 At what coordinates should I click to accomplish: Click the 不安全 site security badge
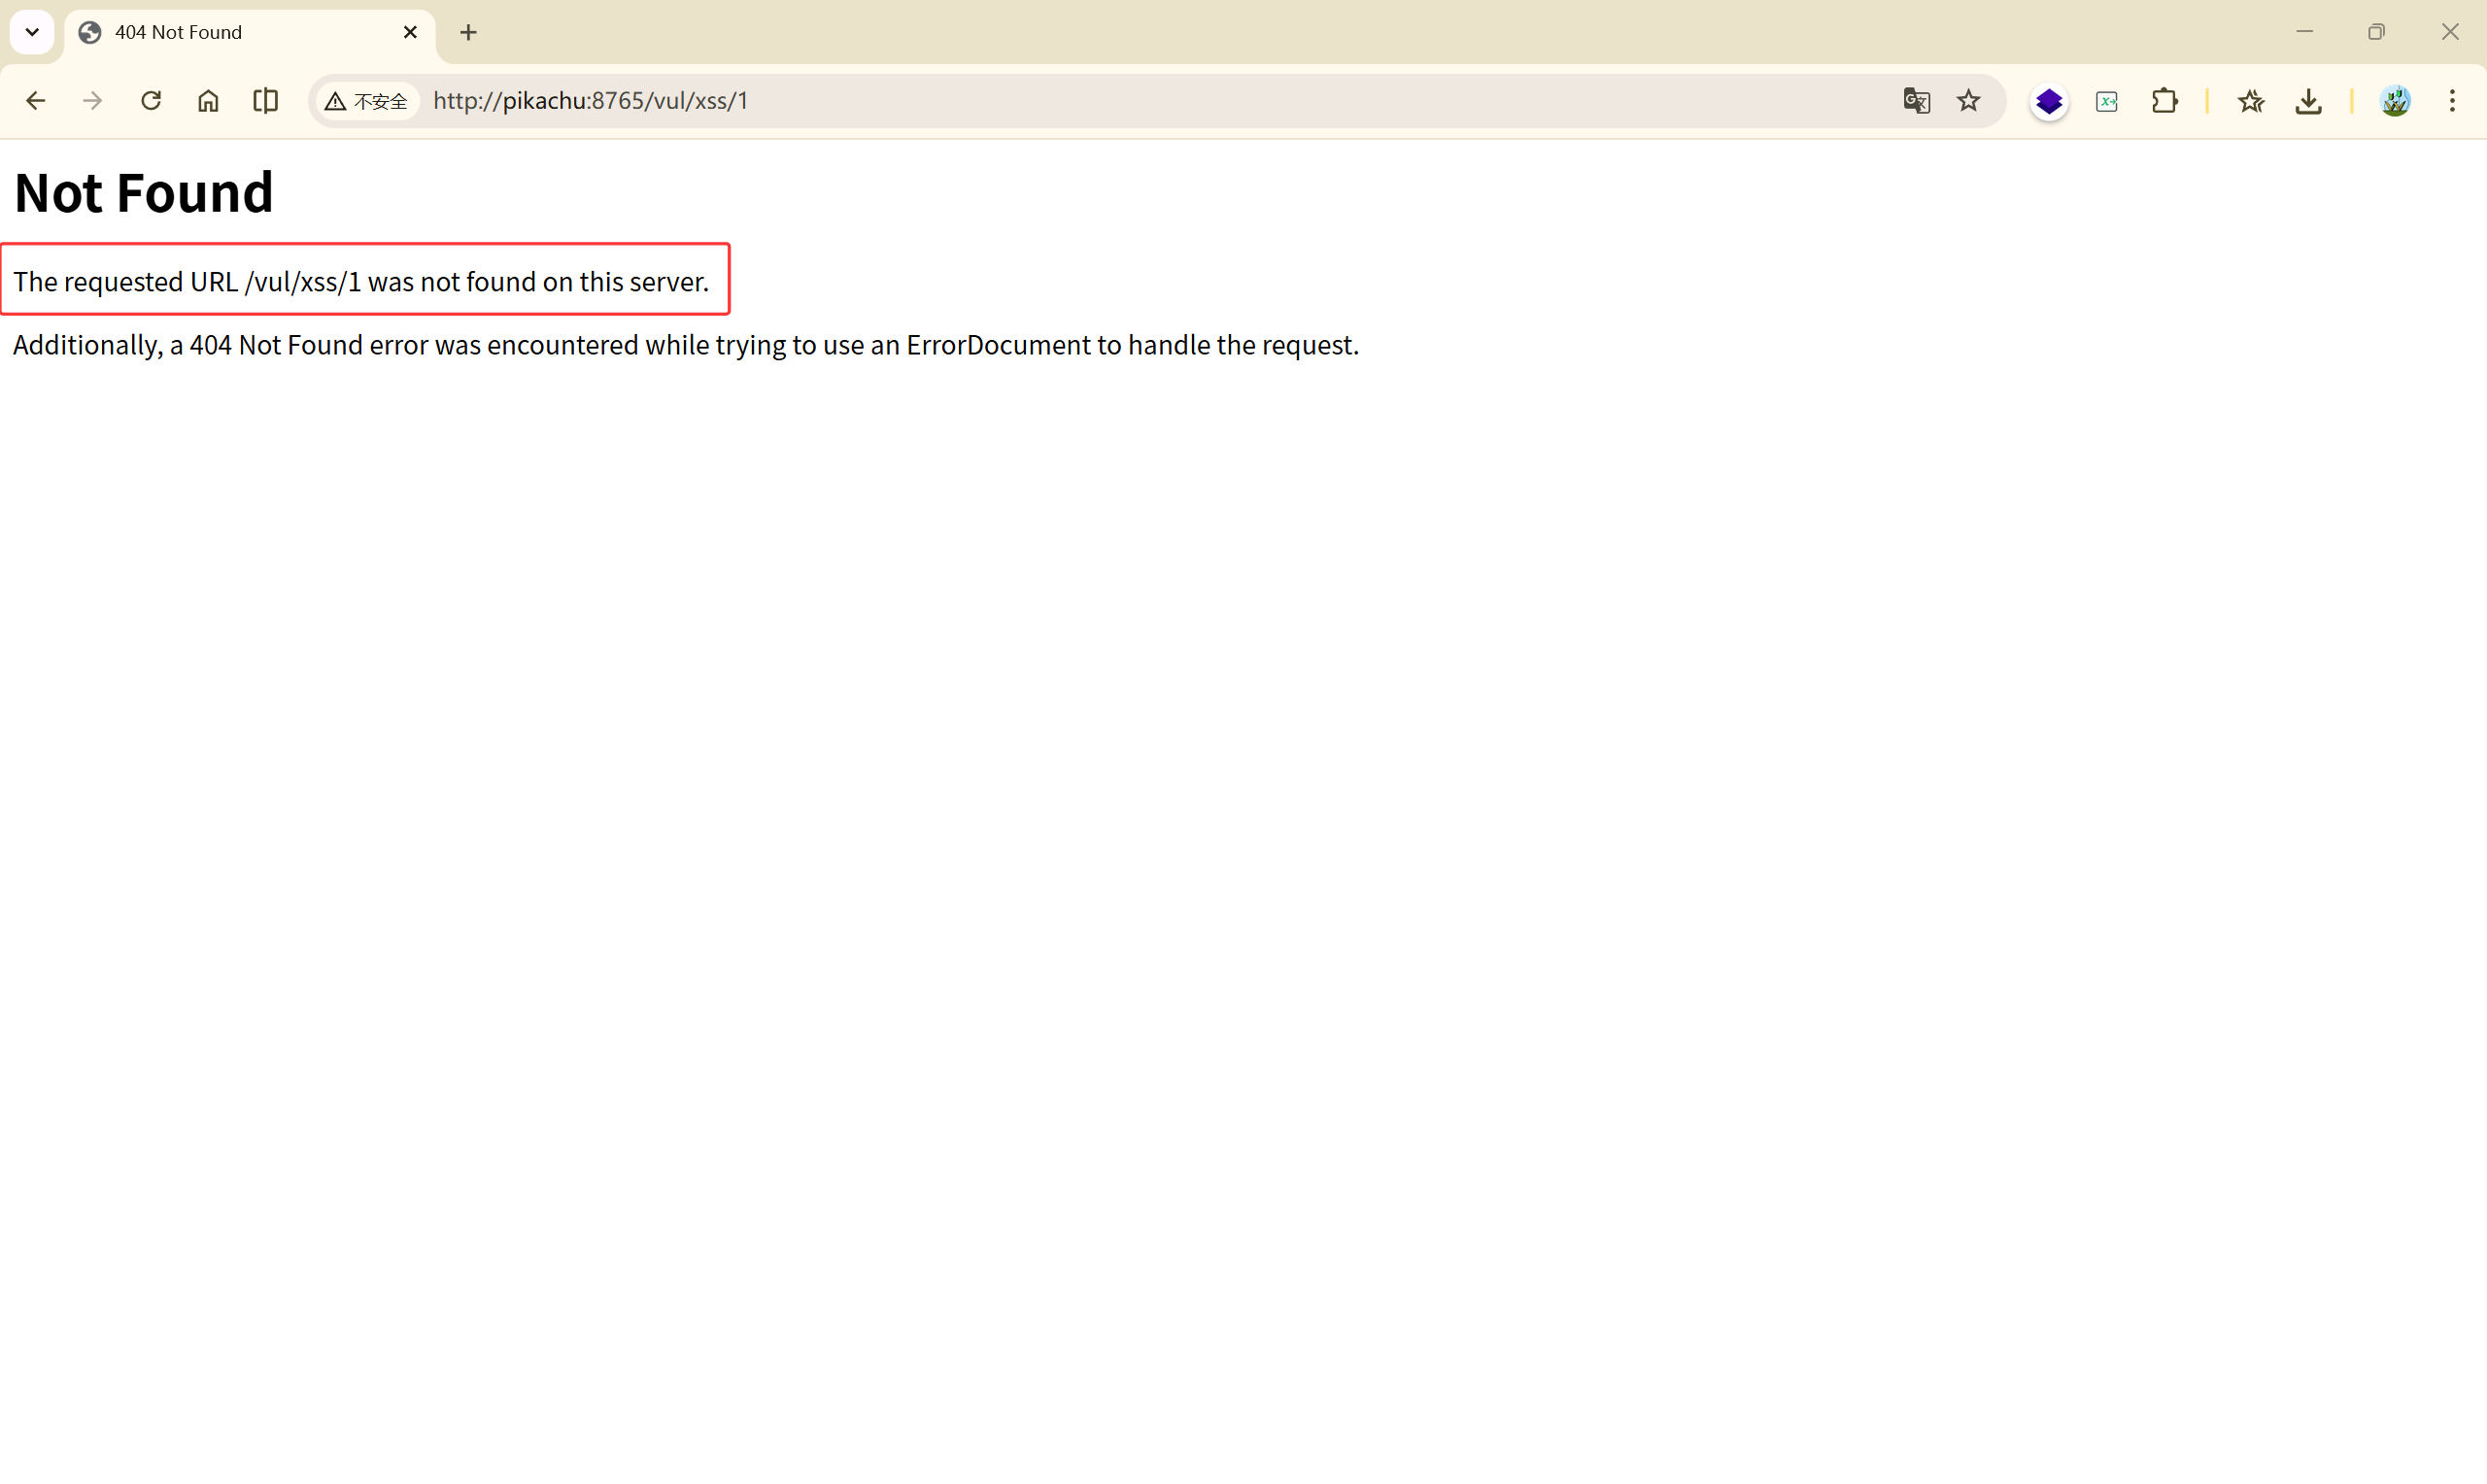tap(367, 101)
